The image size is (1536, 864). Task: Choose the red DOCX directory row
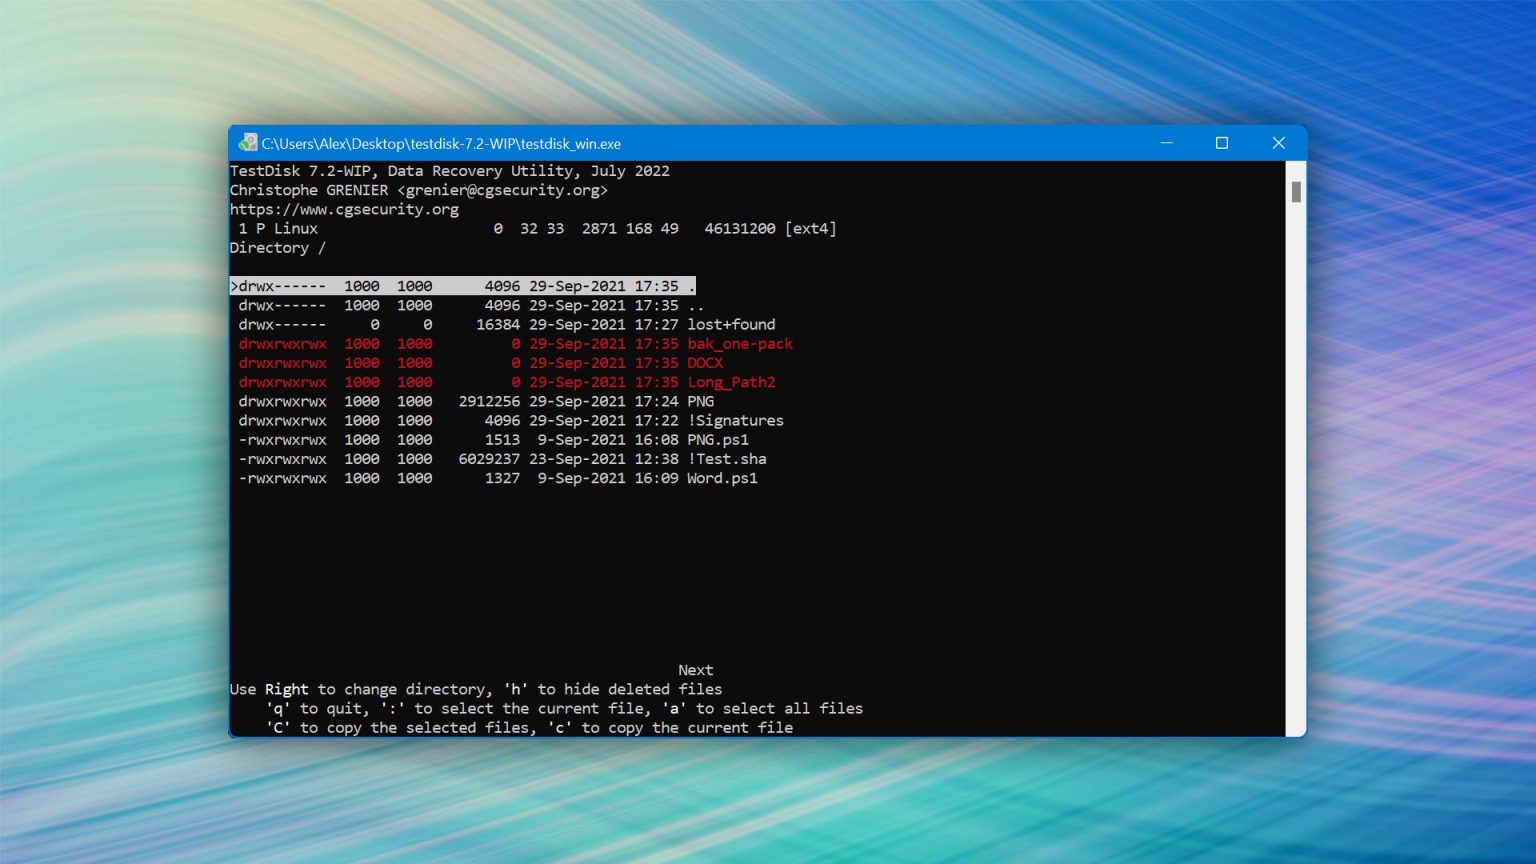click(x=704, y=363)
